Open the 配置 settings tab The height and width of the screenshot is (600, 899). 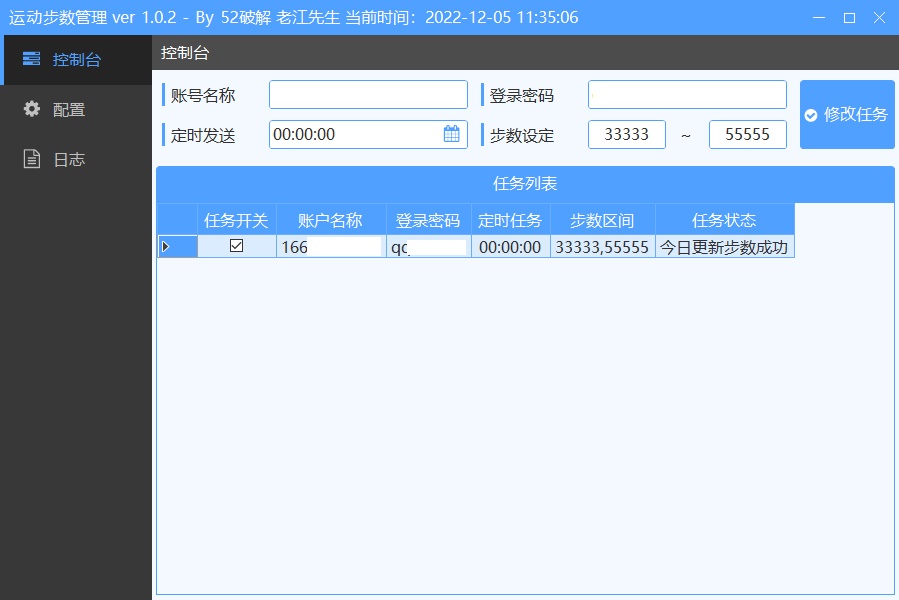(x=68, y=110)
